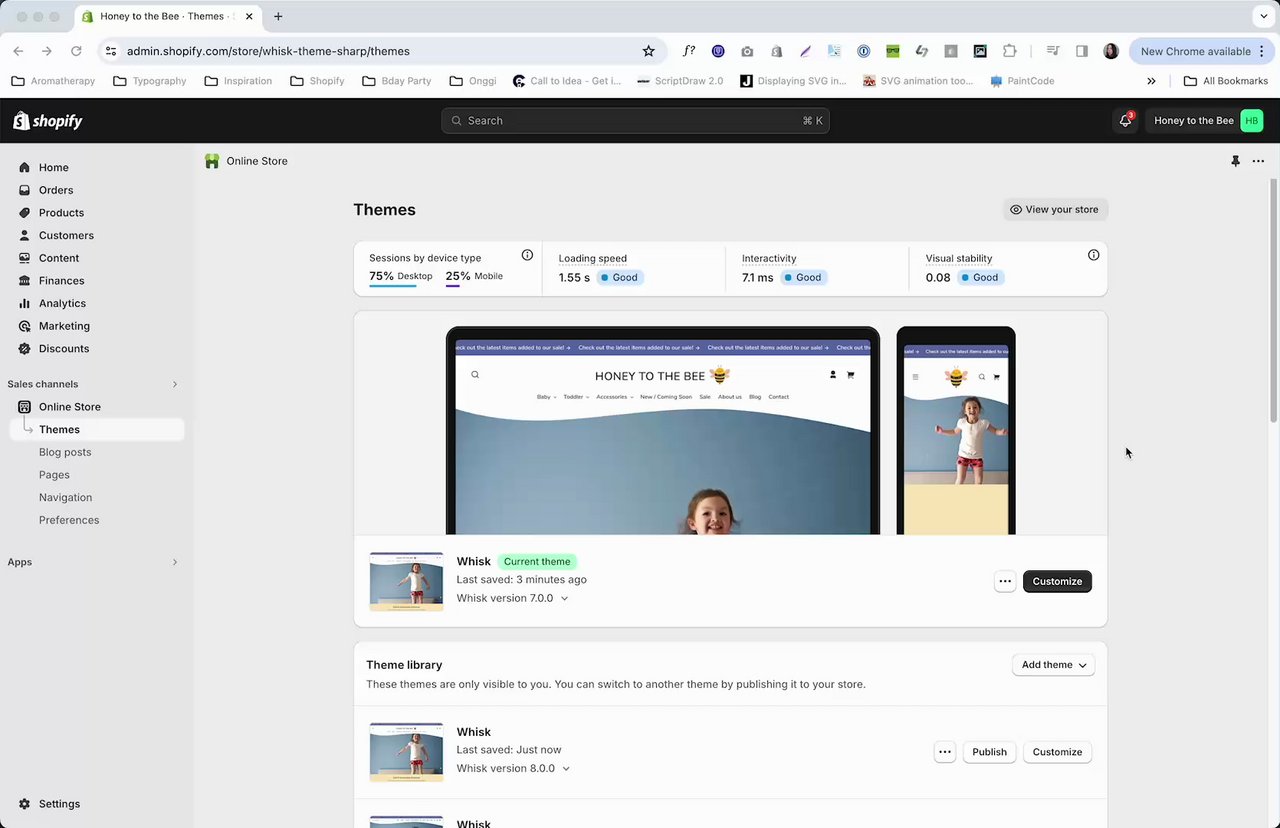Click the desktop store preview image
Viewport: 1280px width, 828px height.
pos(663,431)
